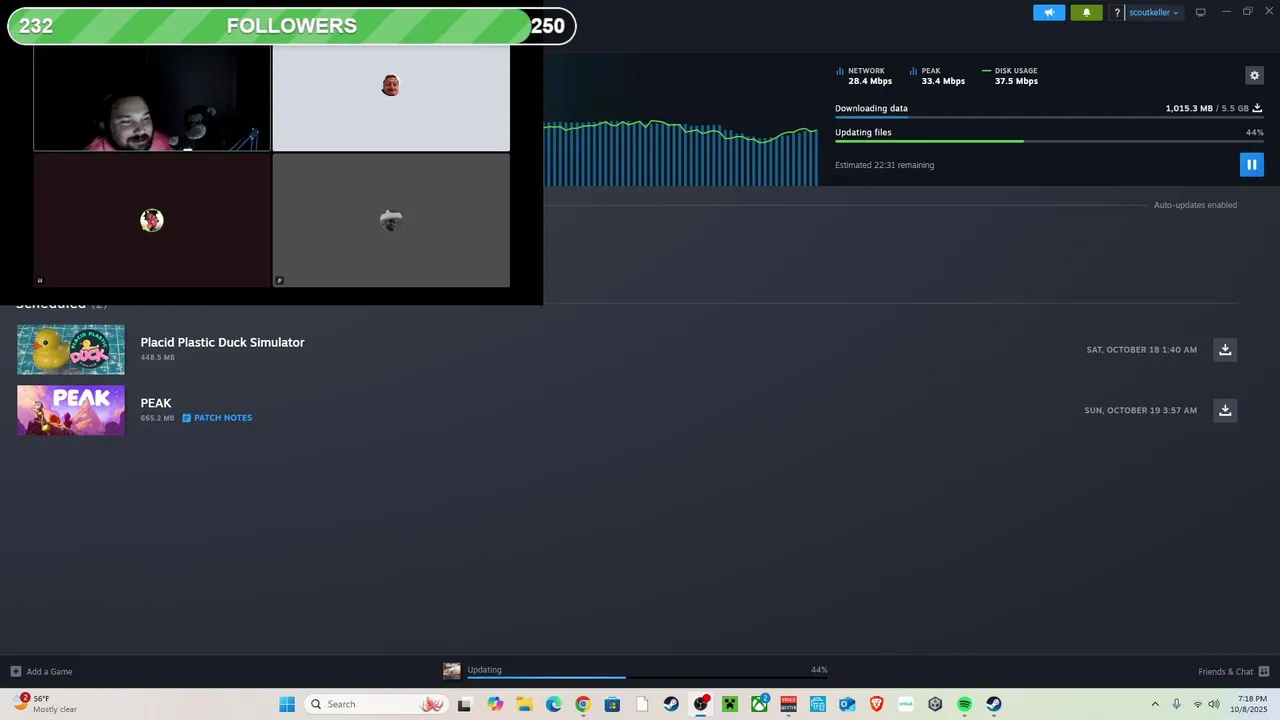Download the PEAK update now
The height and width of the screenshot is (720, 1280).
(x=1225, y=410)
